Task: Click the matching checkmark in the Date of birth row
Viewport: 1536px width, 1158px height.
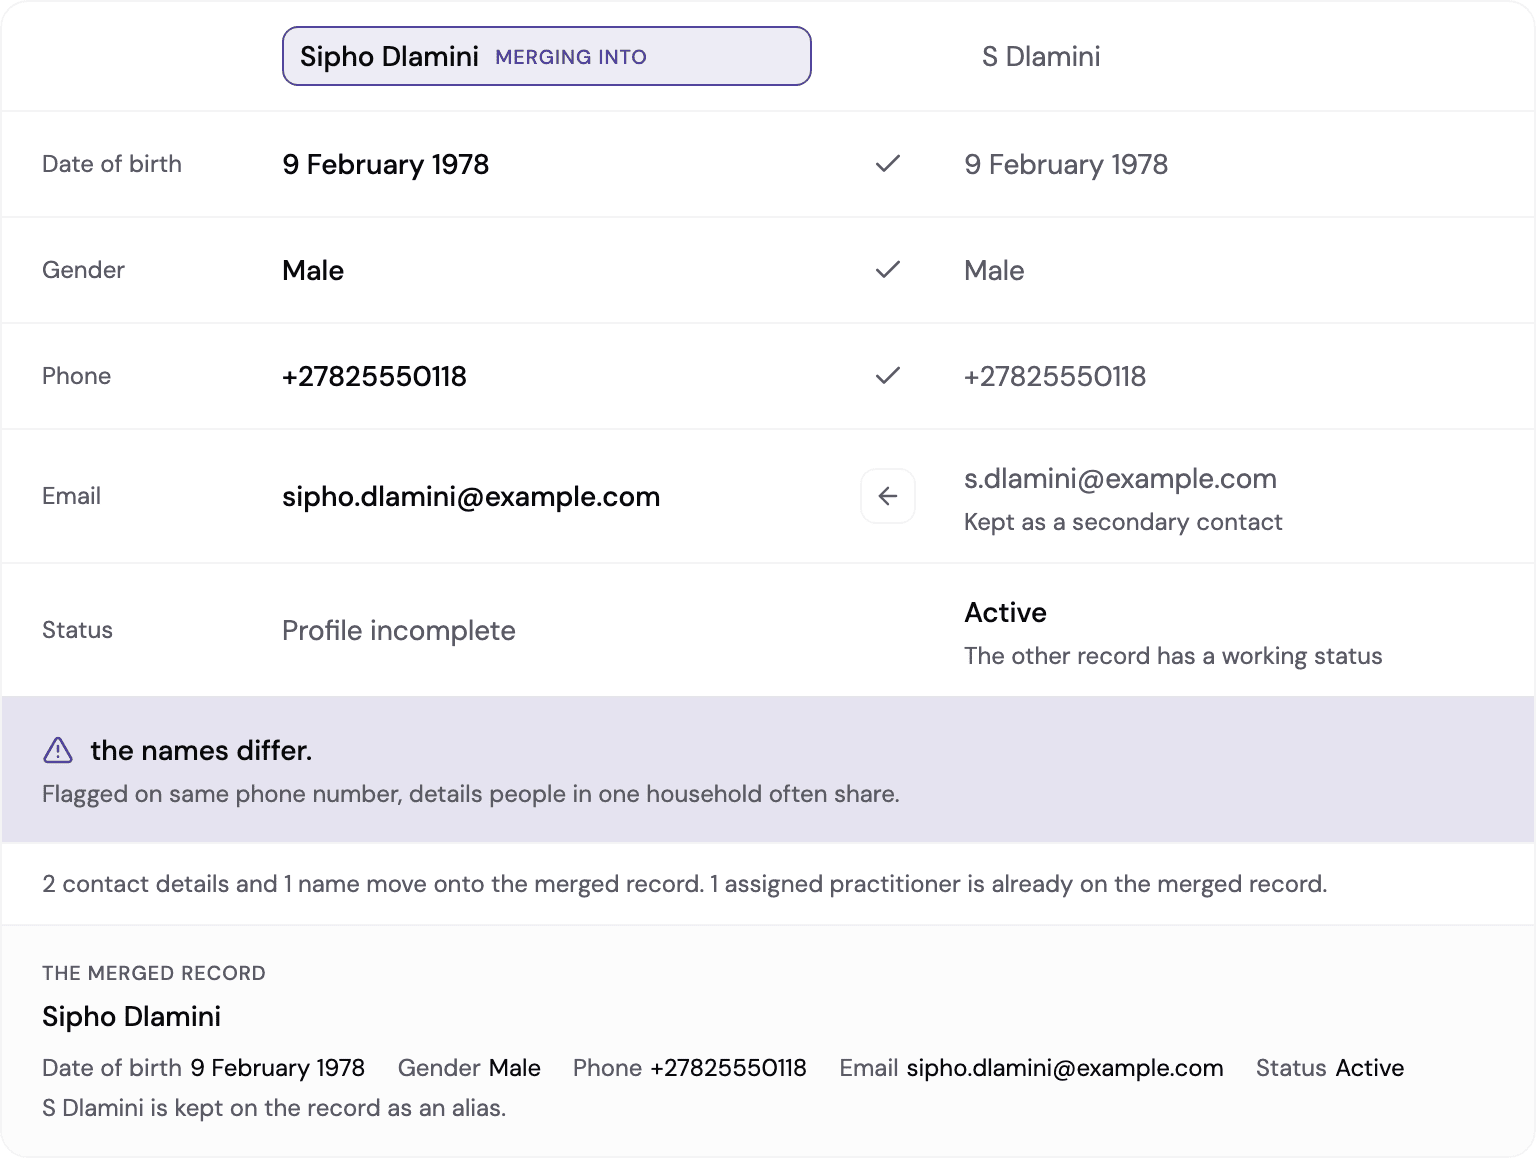Action: pyautogui.click(x=888, y=164)
